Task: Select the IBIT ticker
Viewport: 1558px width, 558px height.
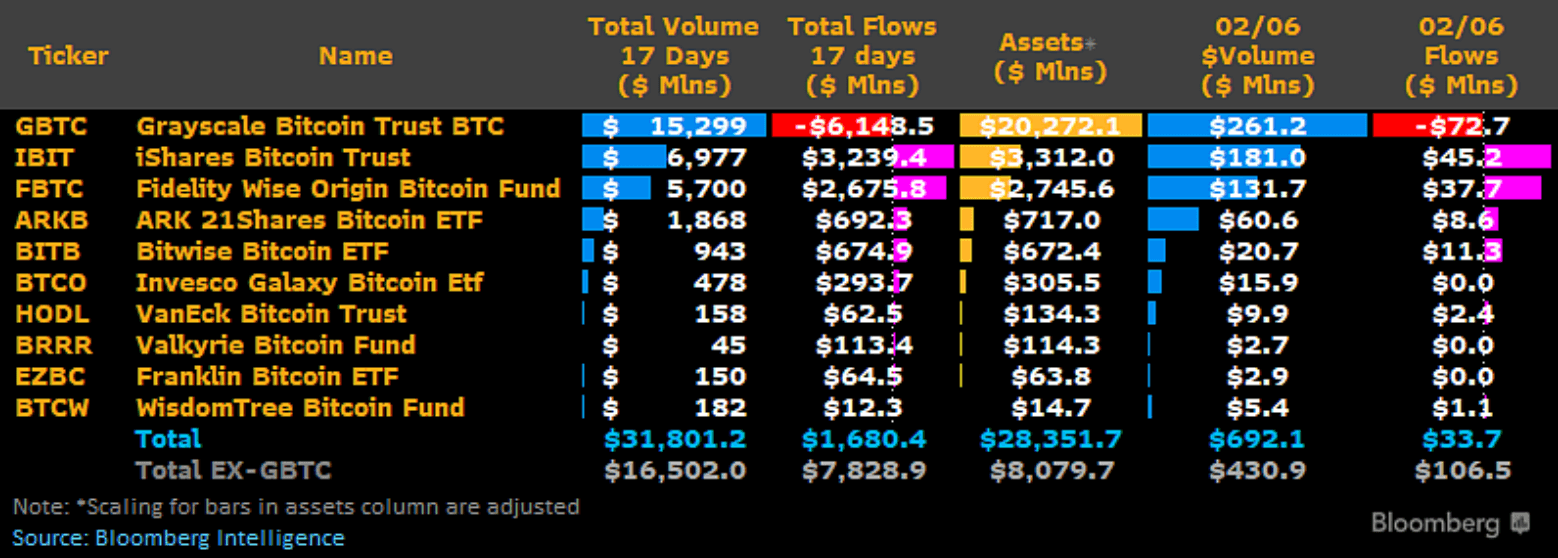Action: coord(46,157)
